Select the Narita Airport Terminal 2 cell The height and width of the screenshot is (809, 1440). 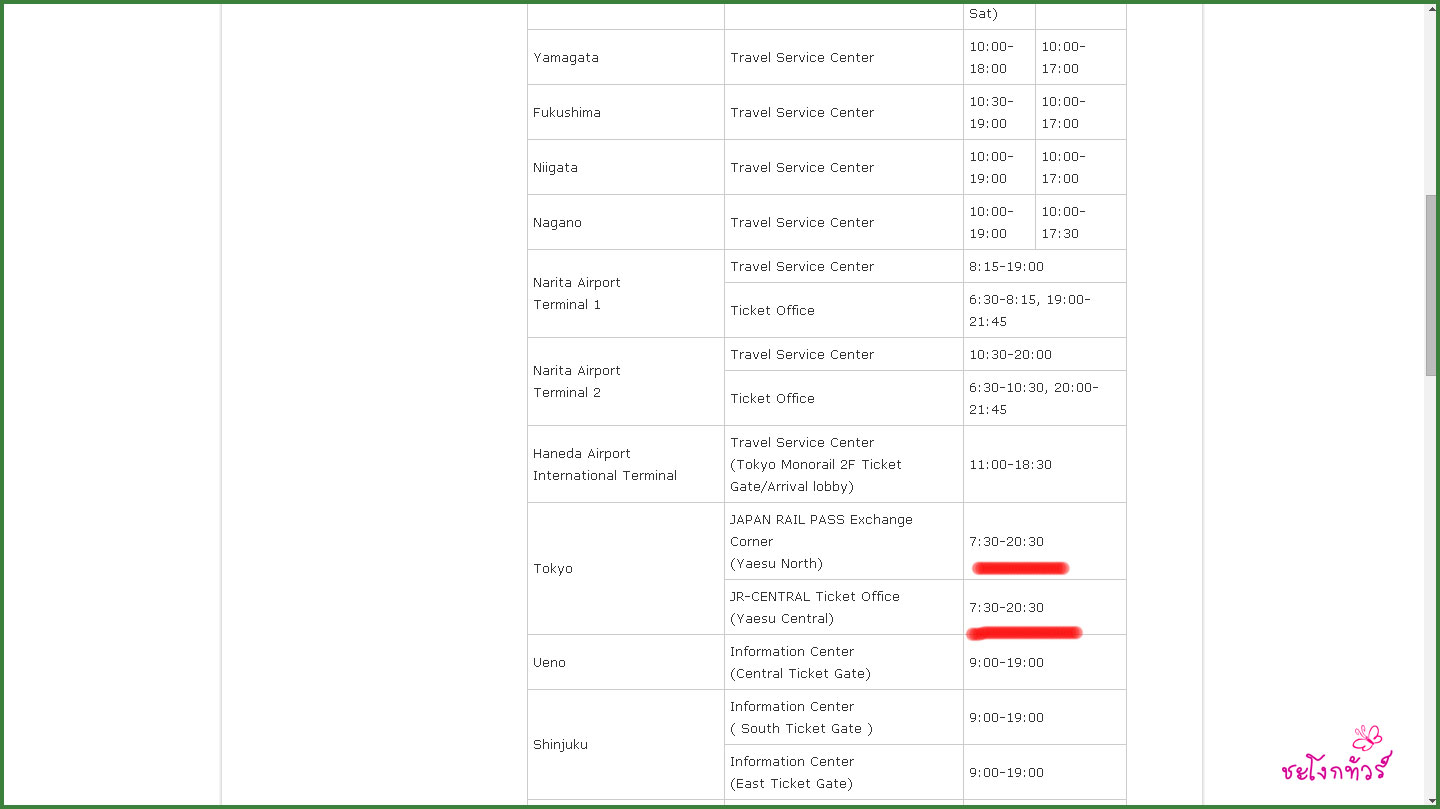(x=626, y=381)
